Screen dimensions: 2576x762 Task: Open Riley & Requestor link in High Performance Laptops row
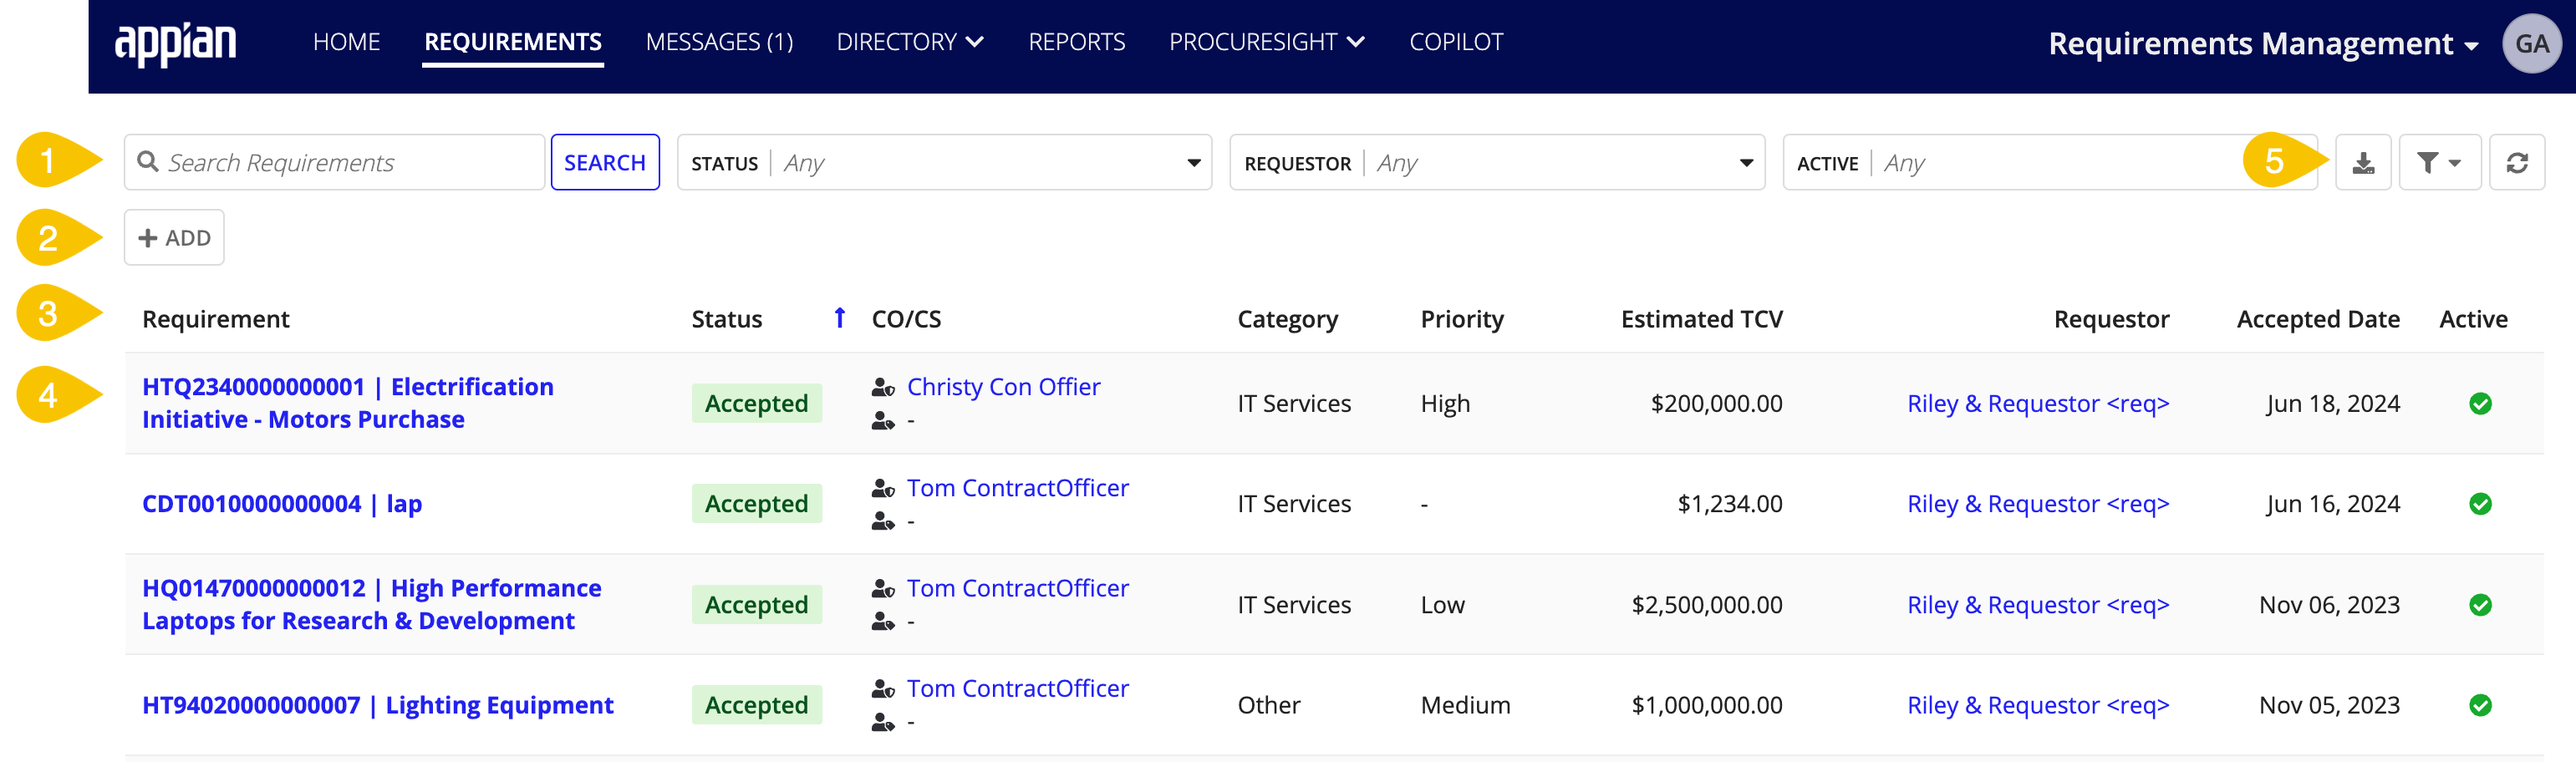2038,605
